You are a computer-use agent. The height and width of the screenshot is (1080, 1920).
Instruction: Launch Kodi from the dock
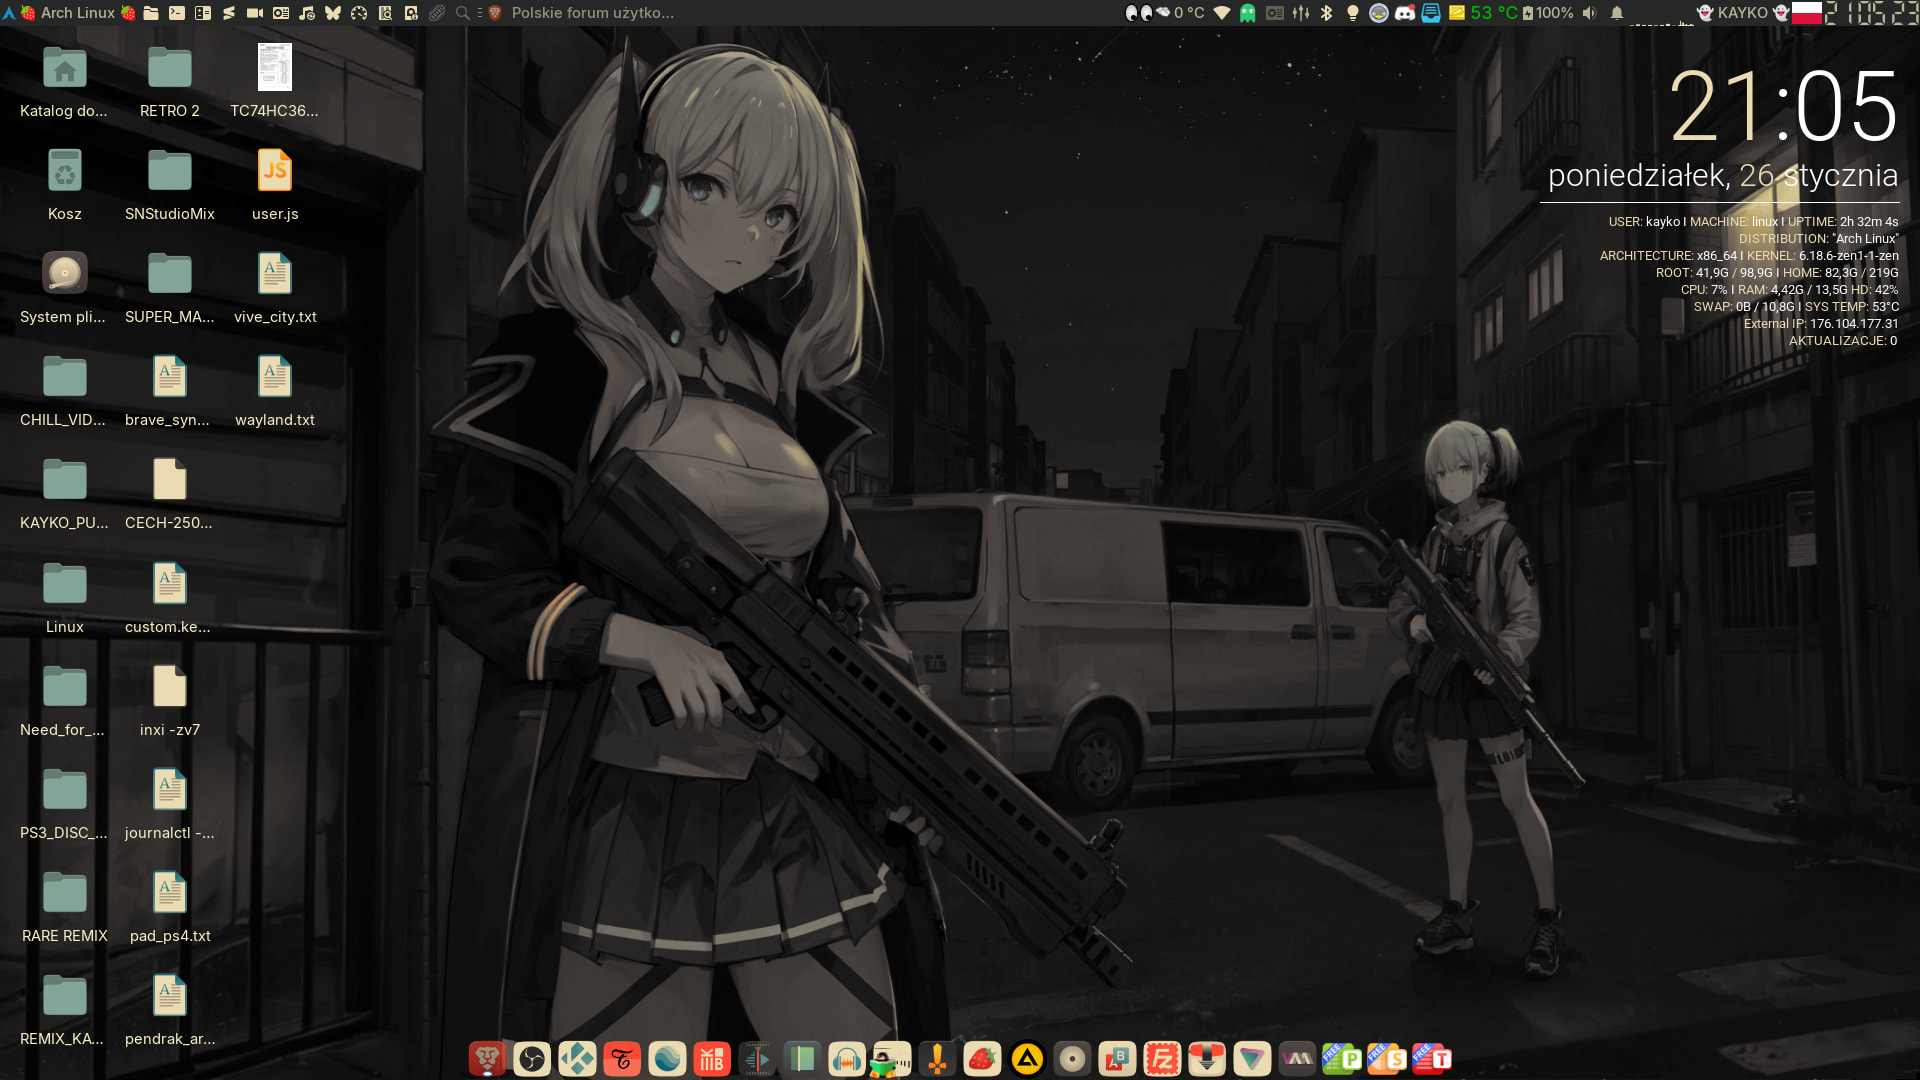(577, 1058)
